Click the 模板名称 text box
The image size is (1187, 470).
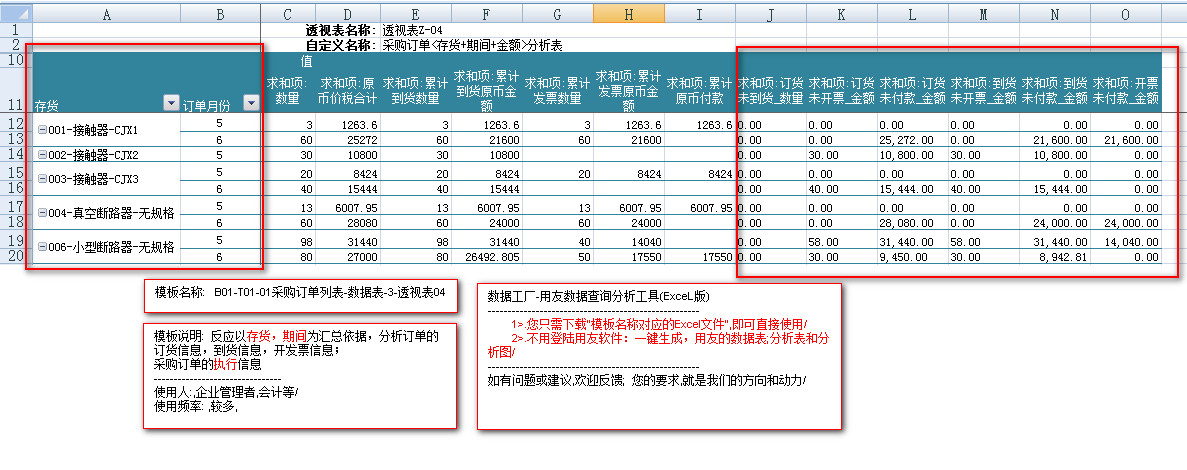click(299, 294)
